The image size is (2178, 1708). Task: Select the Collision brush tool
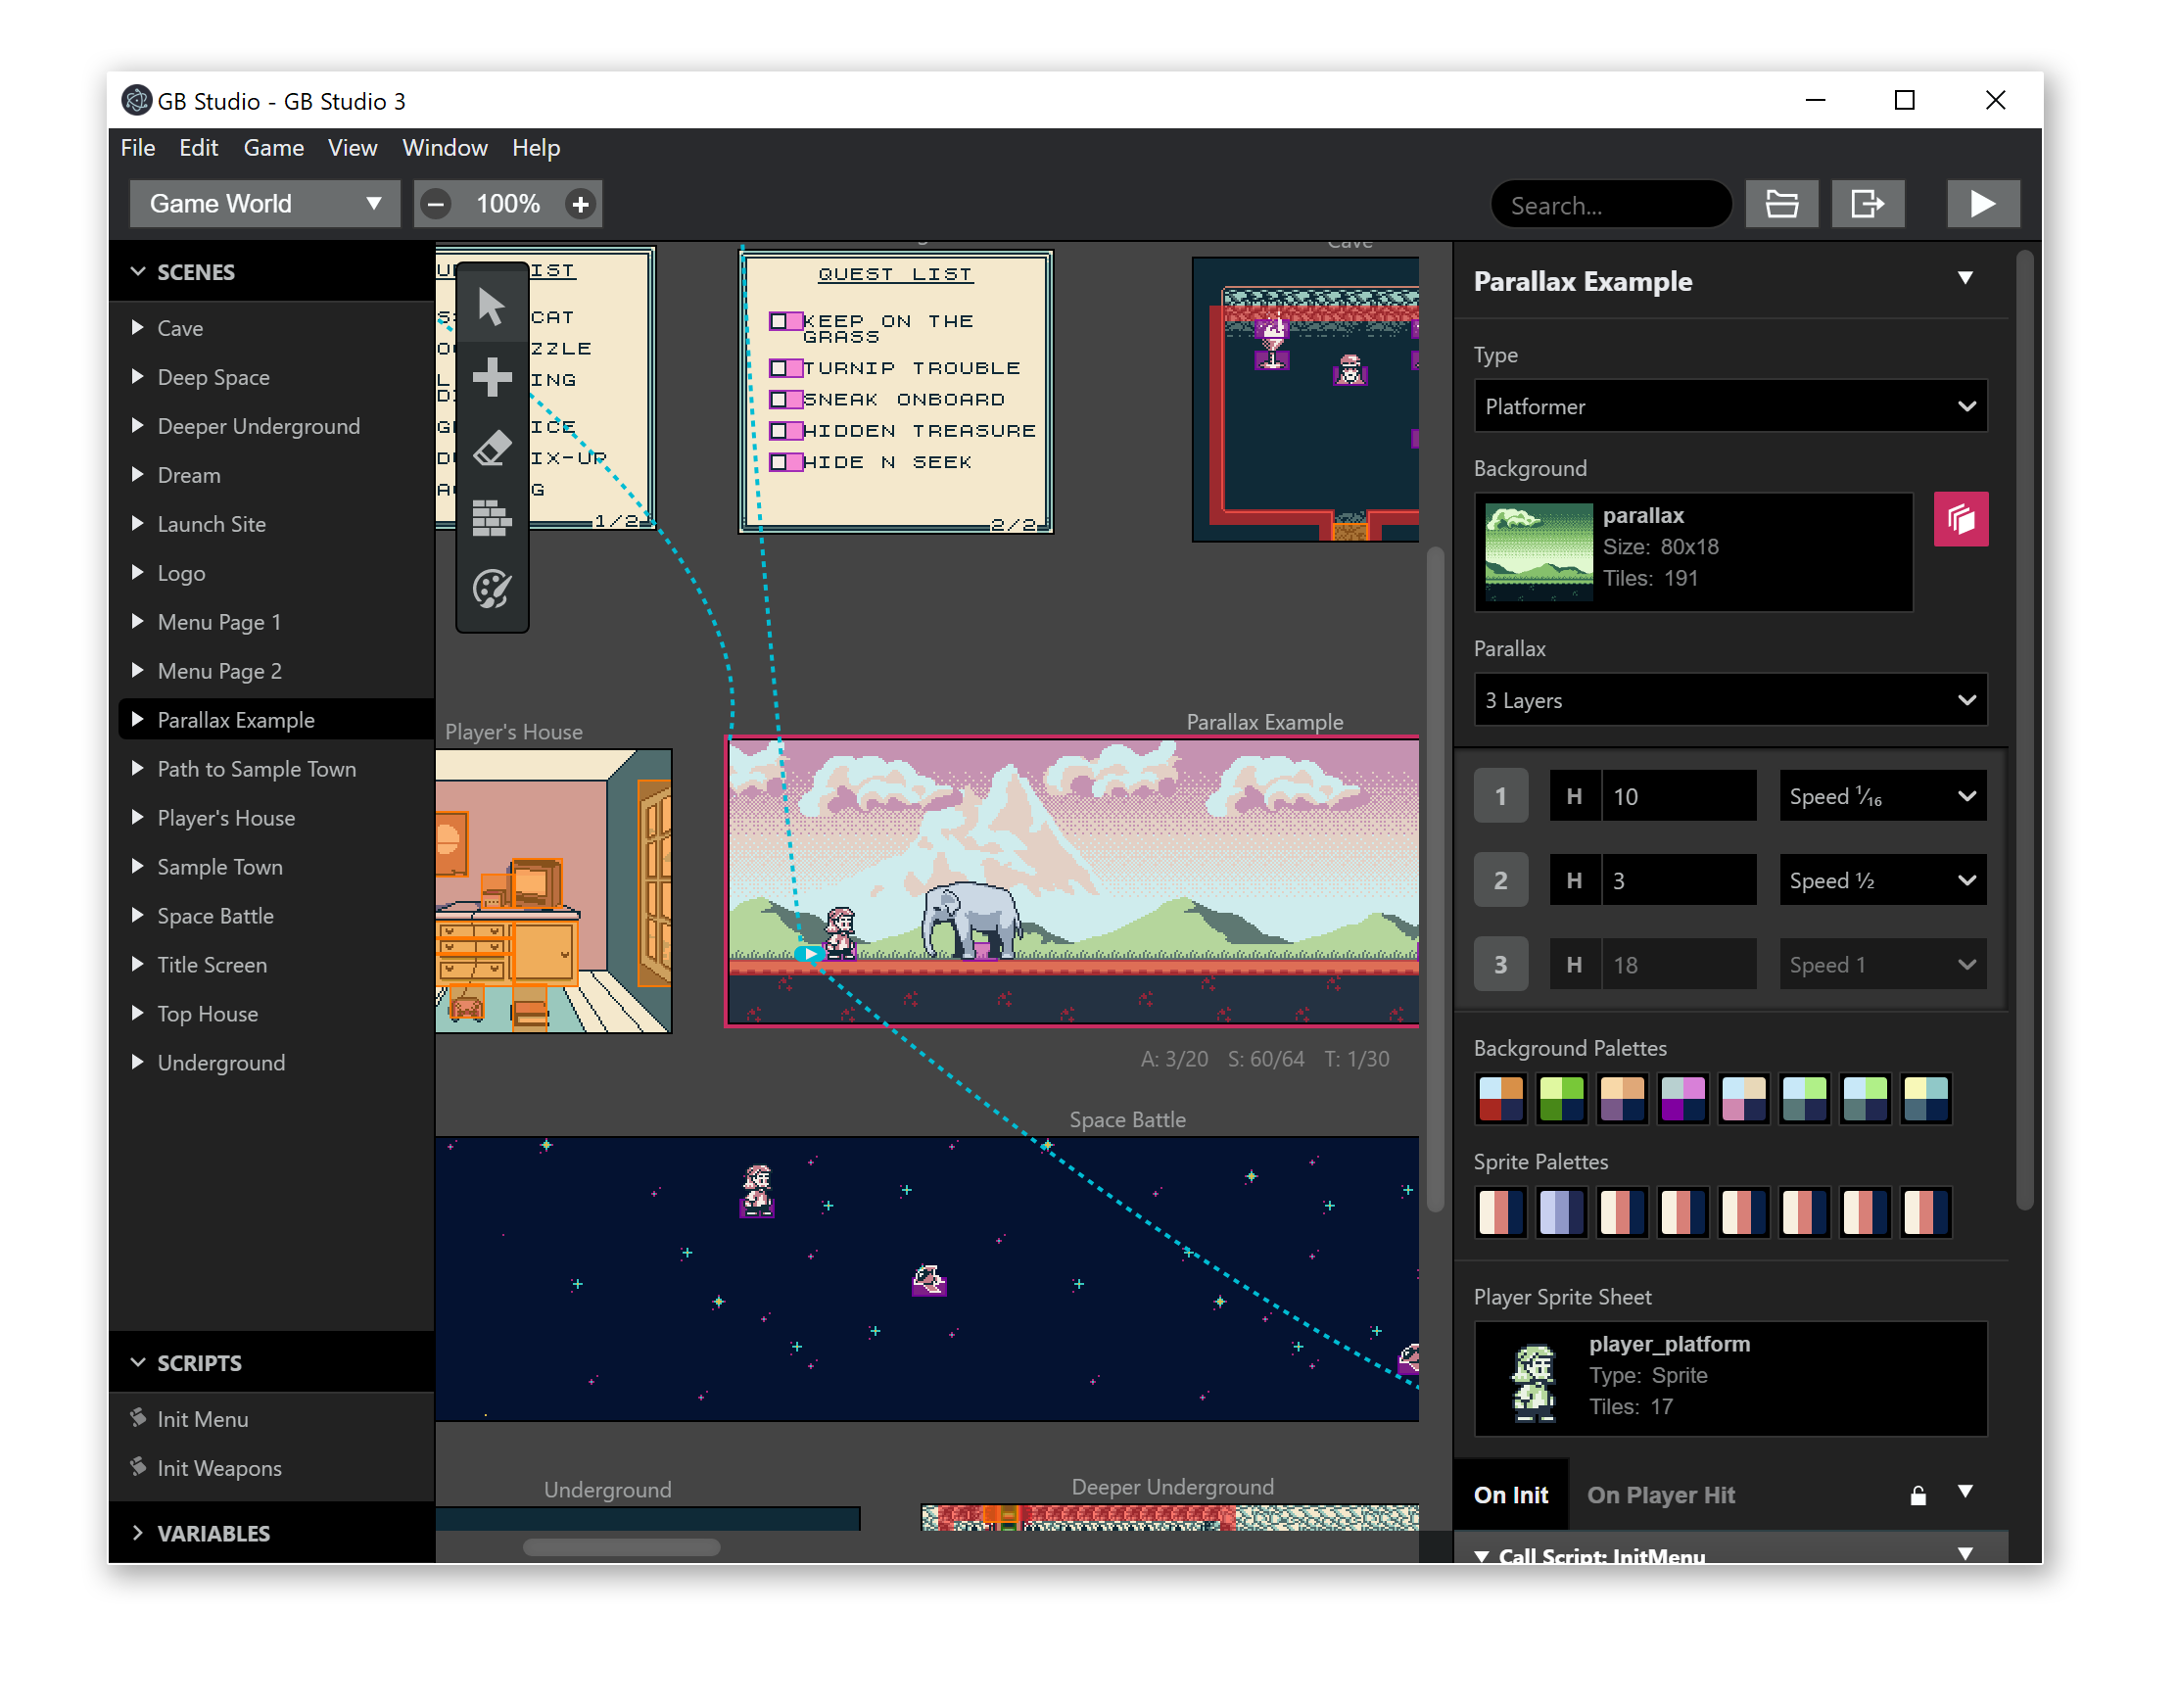point(492,519)
